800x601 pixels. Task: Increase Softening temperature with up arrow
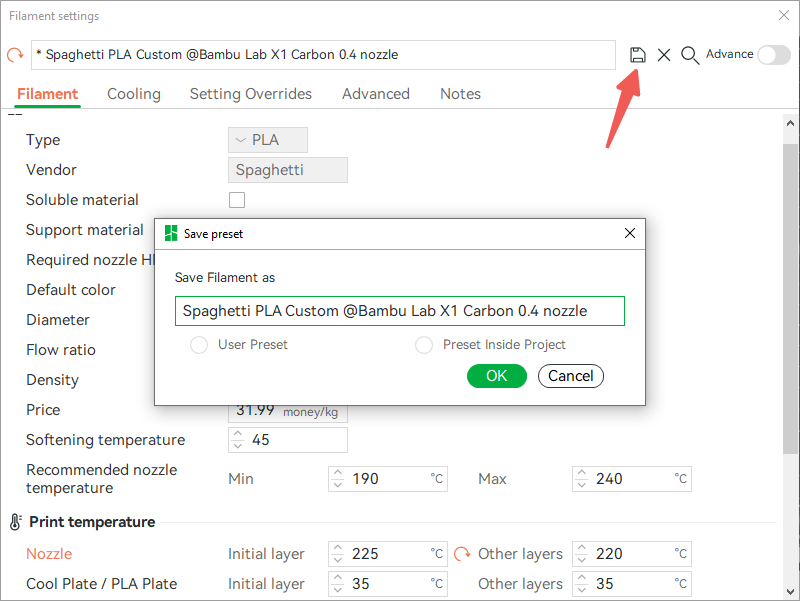(x=238, y=435)
